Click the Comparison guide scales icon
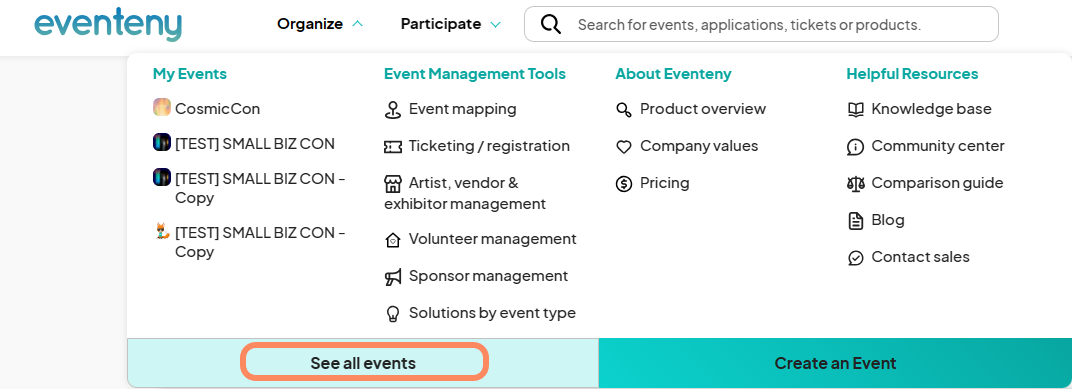The width and height of the screenshot is (1072, 389). [x=855, y=183]
